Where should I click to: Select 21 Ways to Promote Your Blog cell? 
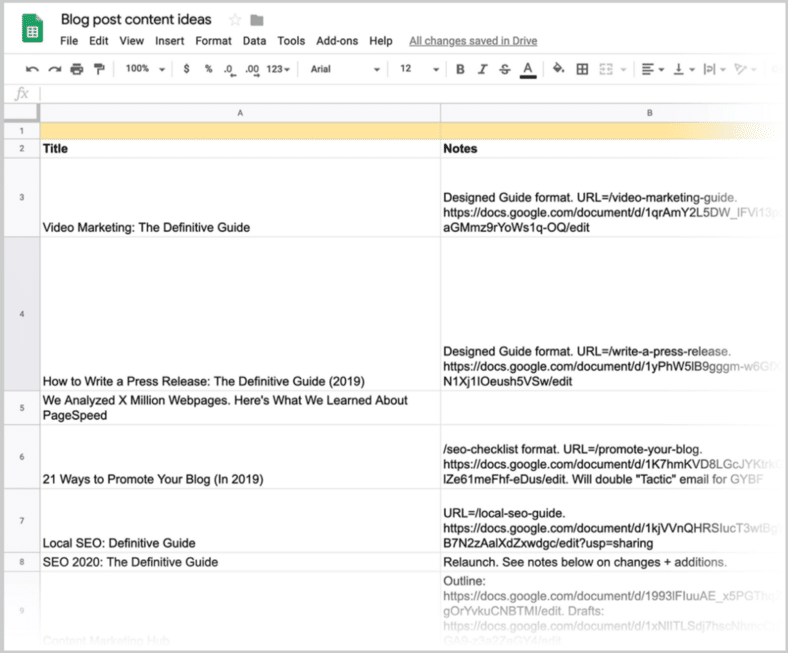click(x=240, y=457)
